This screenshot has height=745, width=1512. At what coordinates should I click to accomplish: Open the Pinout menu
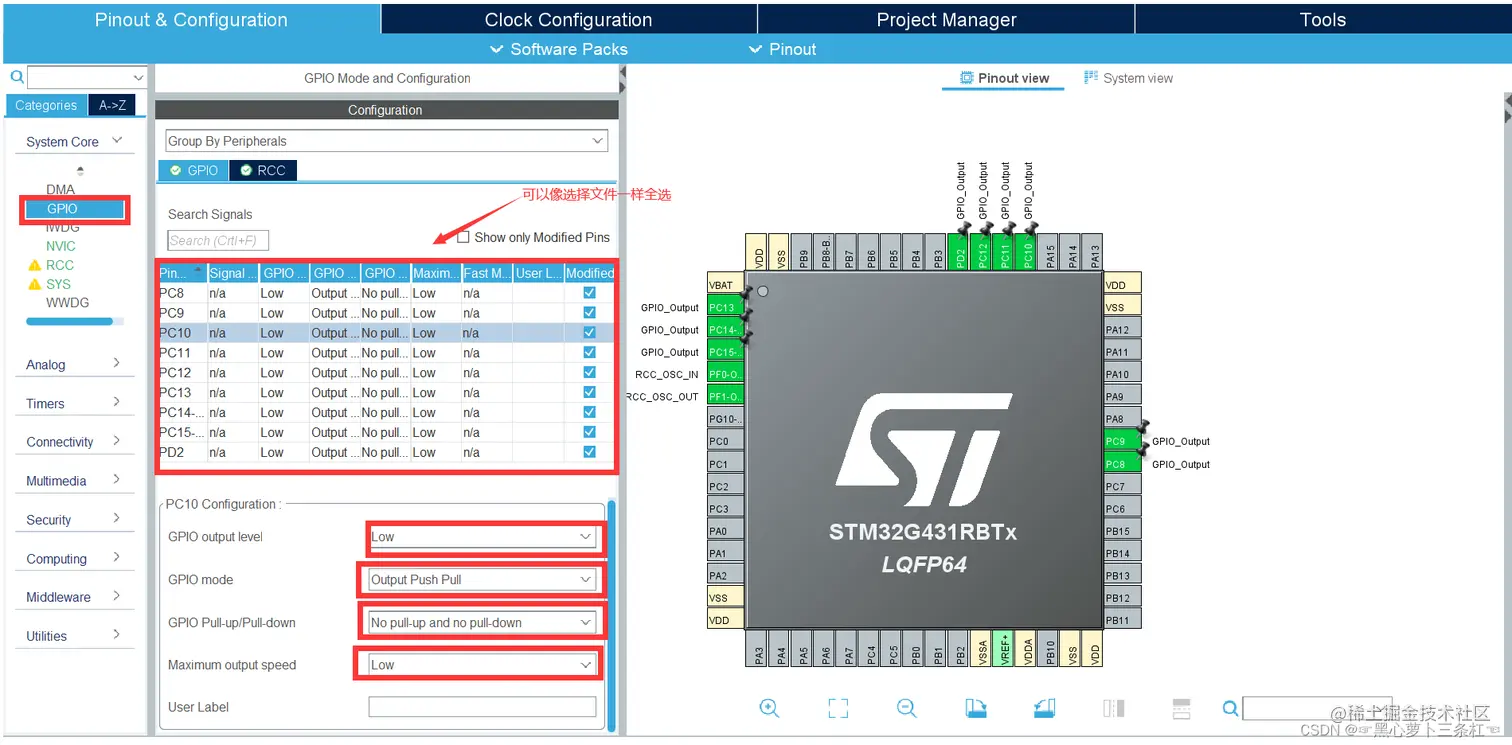(x=783, y=49)
